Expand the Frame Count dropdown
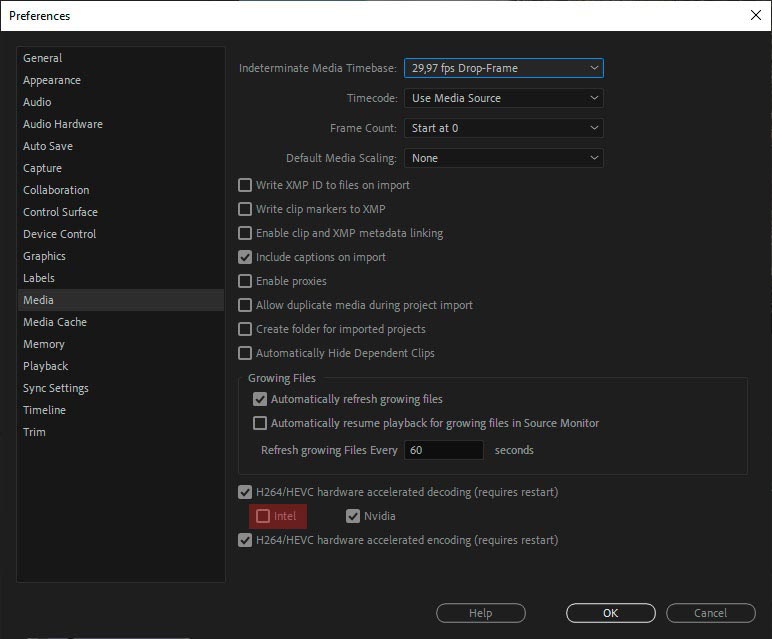Screen dimensions: 772x639 pos(504,128)
